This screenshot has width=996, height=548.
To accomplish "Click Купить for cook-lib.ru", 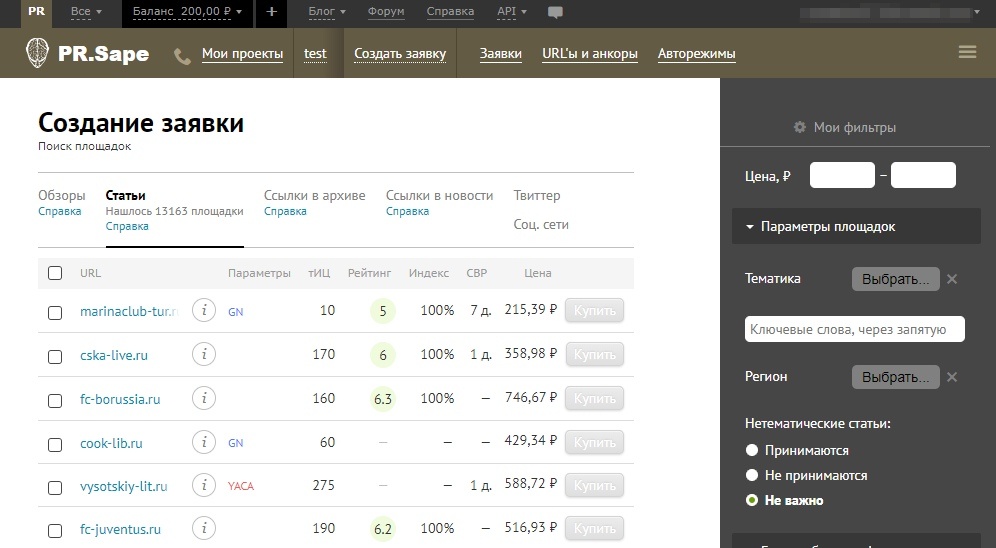I will [x=595, y=442].
